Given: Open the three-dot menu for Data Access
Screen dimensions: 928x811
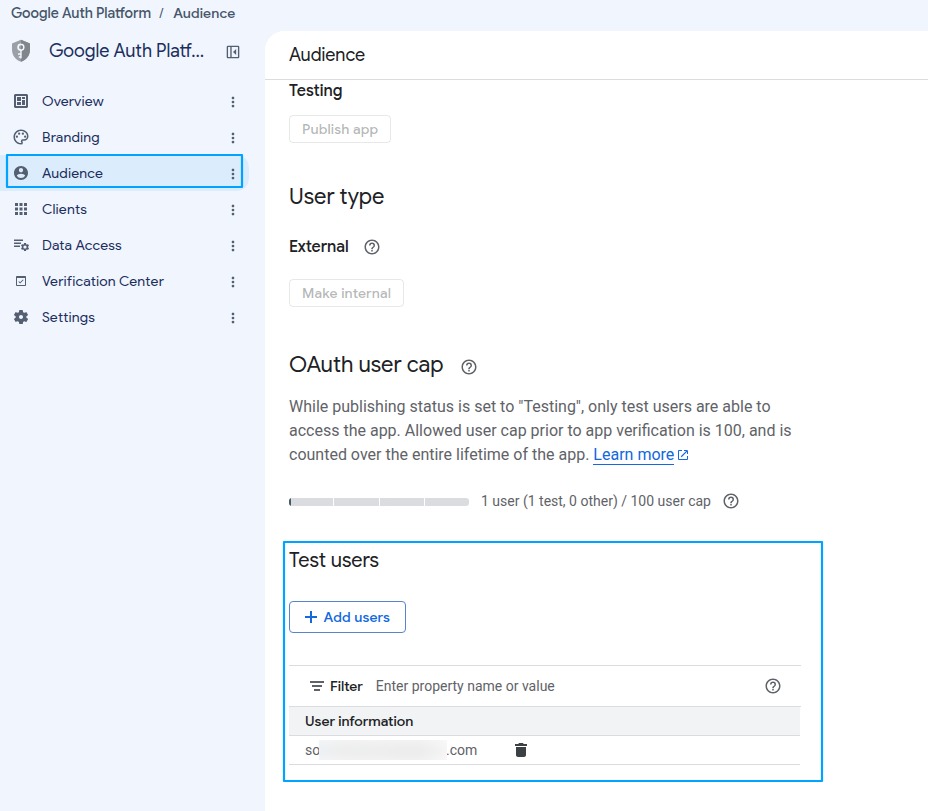Looking at the screenshot, I should coord(233,246).
